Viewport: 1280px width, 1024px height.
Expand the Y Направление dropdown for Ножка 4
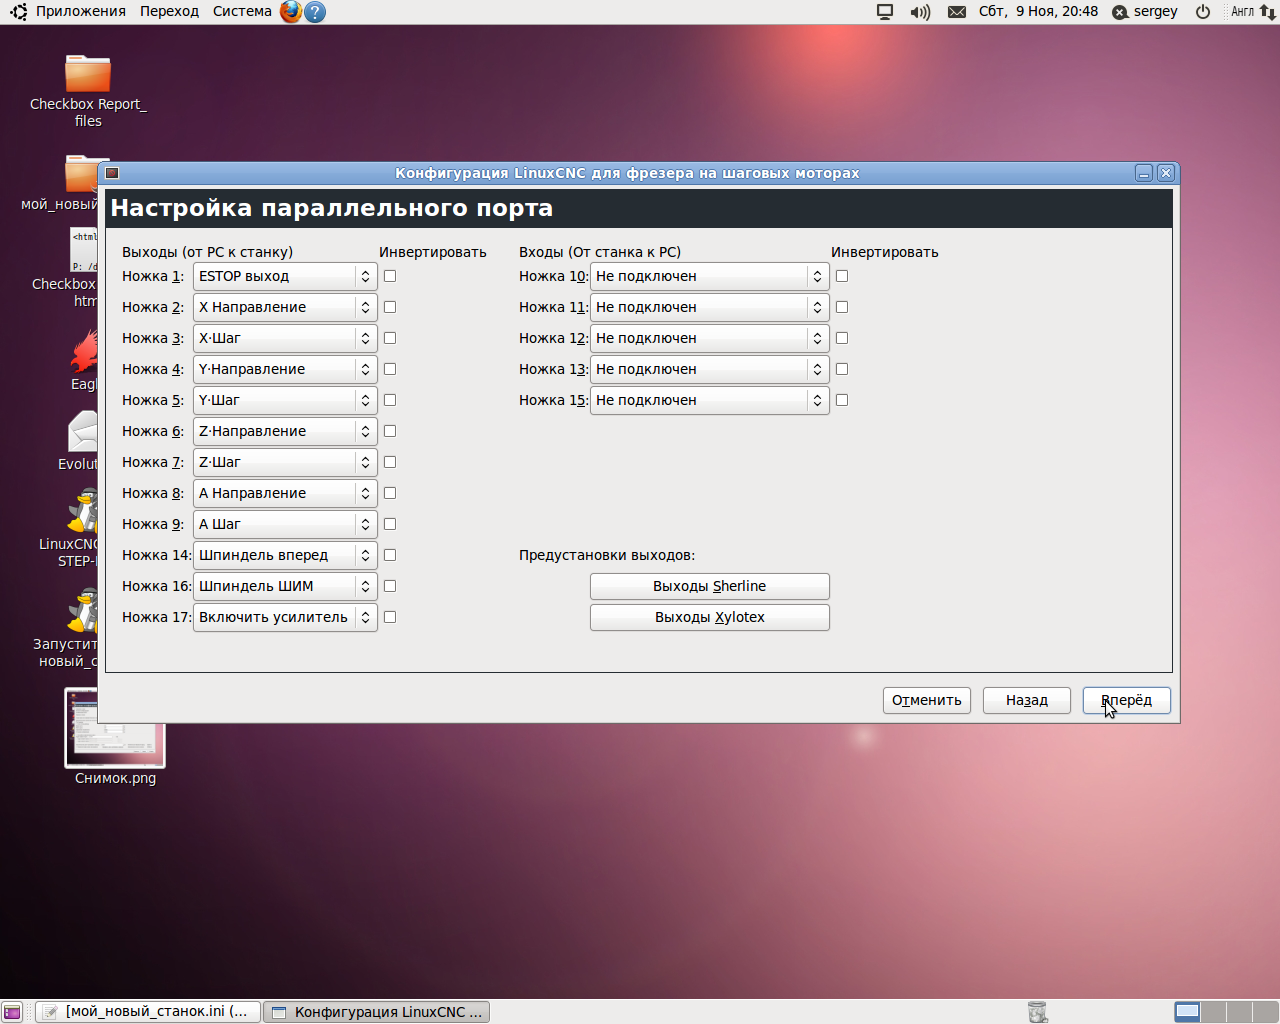pos(285,369)
